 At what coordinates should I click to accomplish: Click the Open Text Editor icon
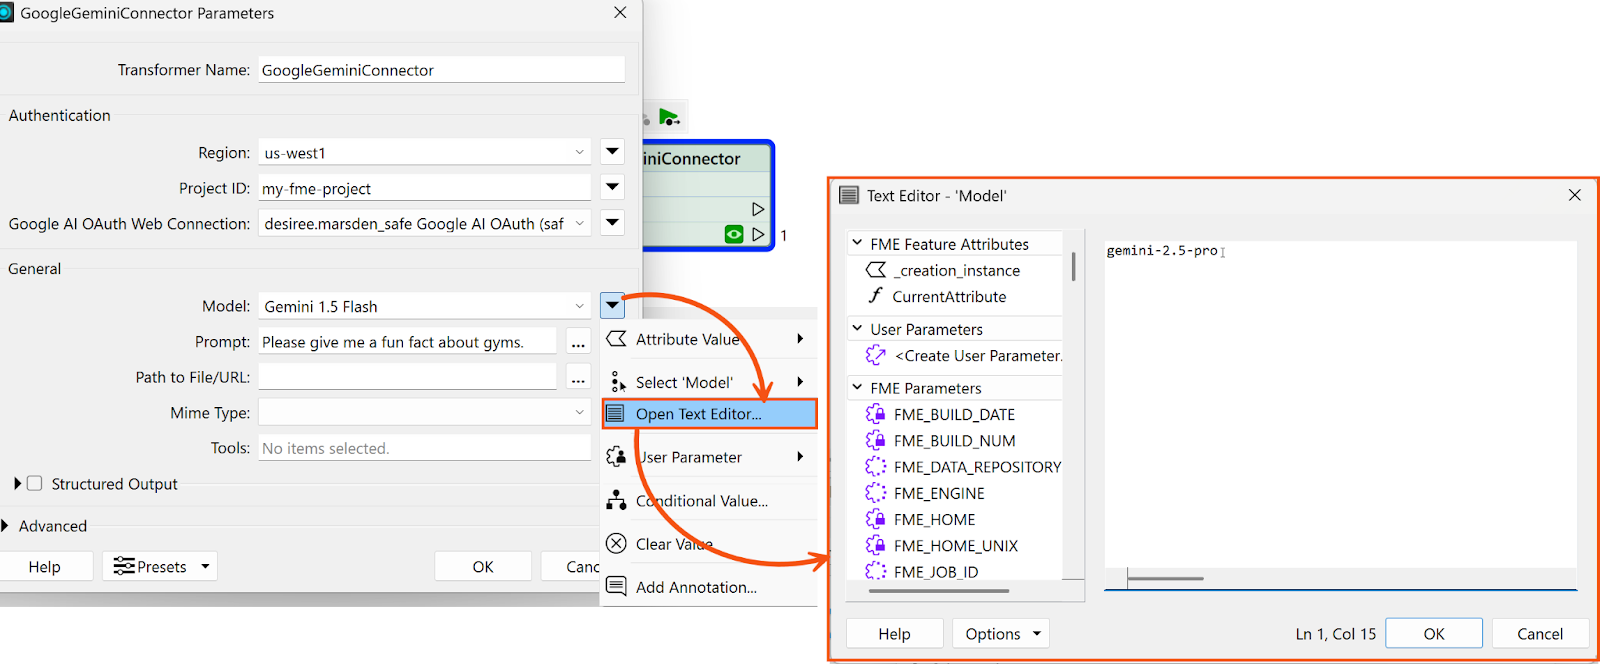(x=616, y=414)
